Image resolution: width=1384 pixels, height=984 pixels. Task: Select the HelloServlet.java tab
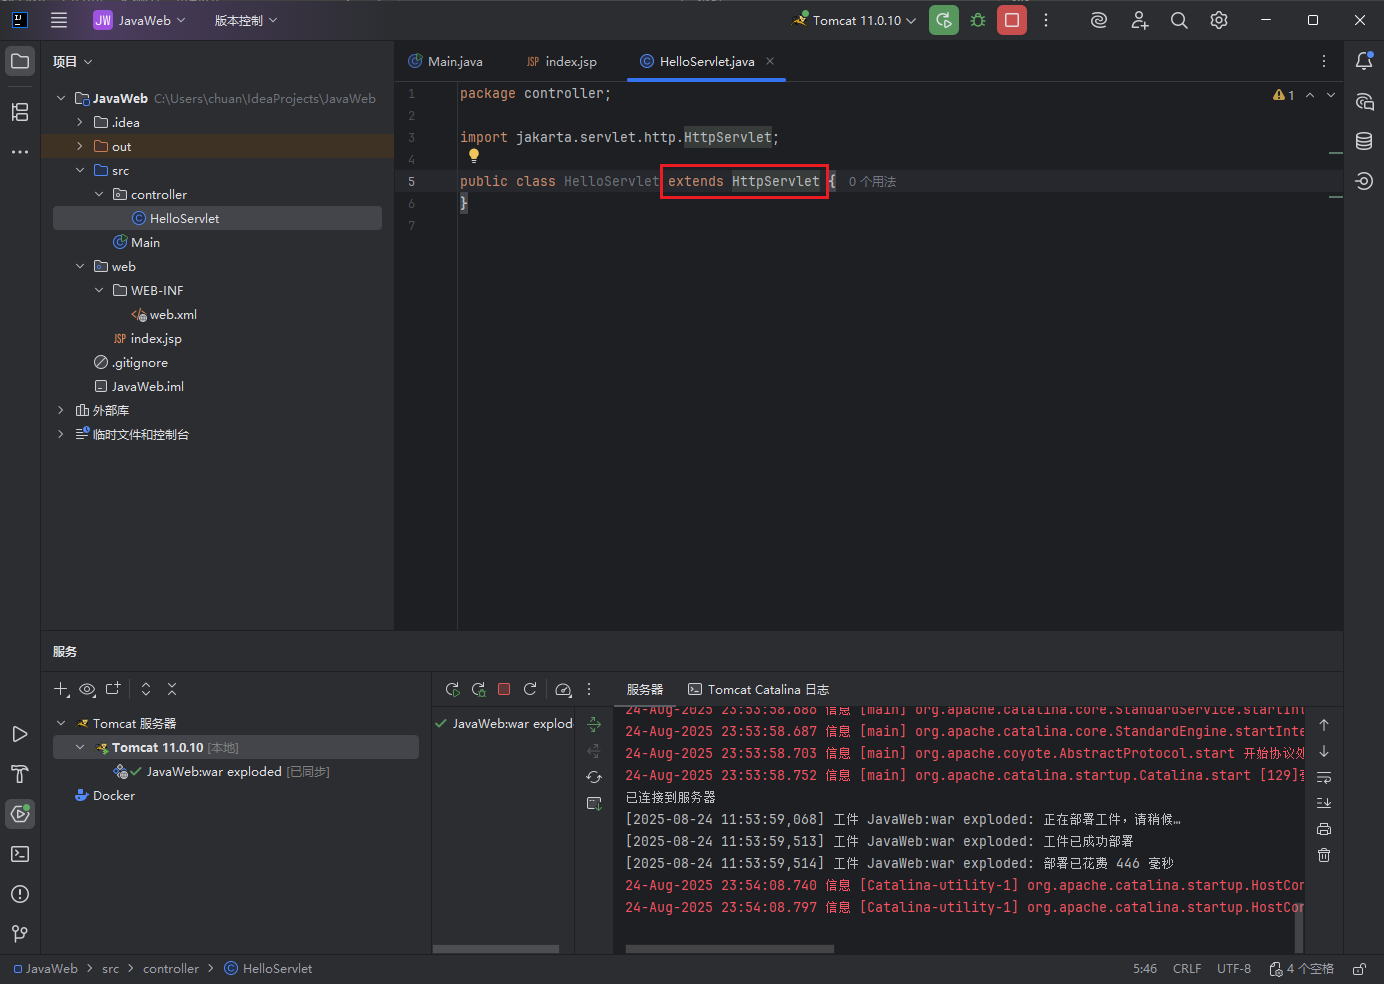click(x=707, y=61)
